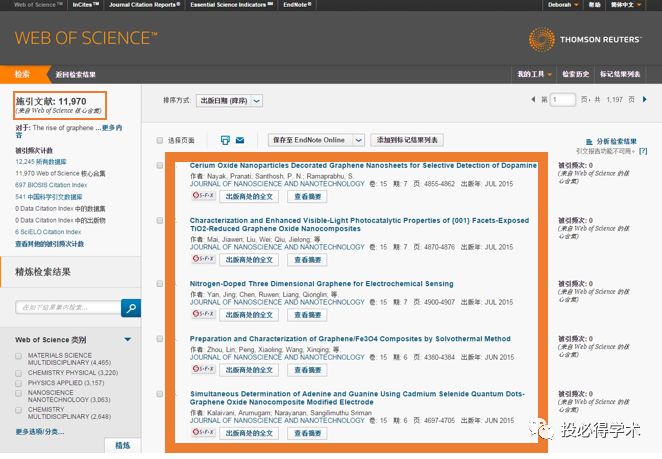The height and width of the screenshot is (459, 662).
Task: Tick the select page checkbox
Action: (160, 140)
